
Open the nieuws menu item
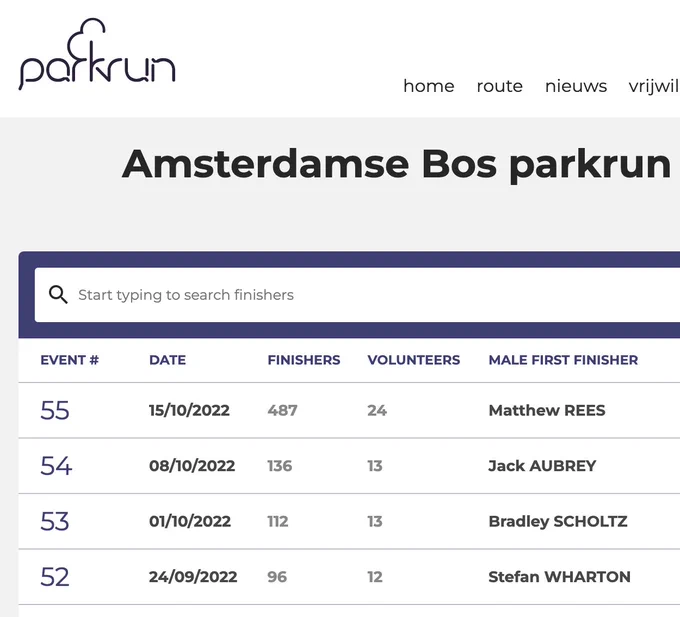[x=575, y=86]
